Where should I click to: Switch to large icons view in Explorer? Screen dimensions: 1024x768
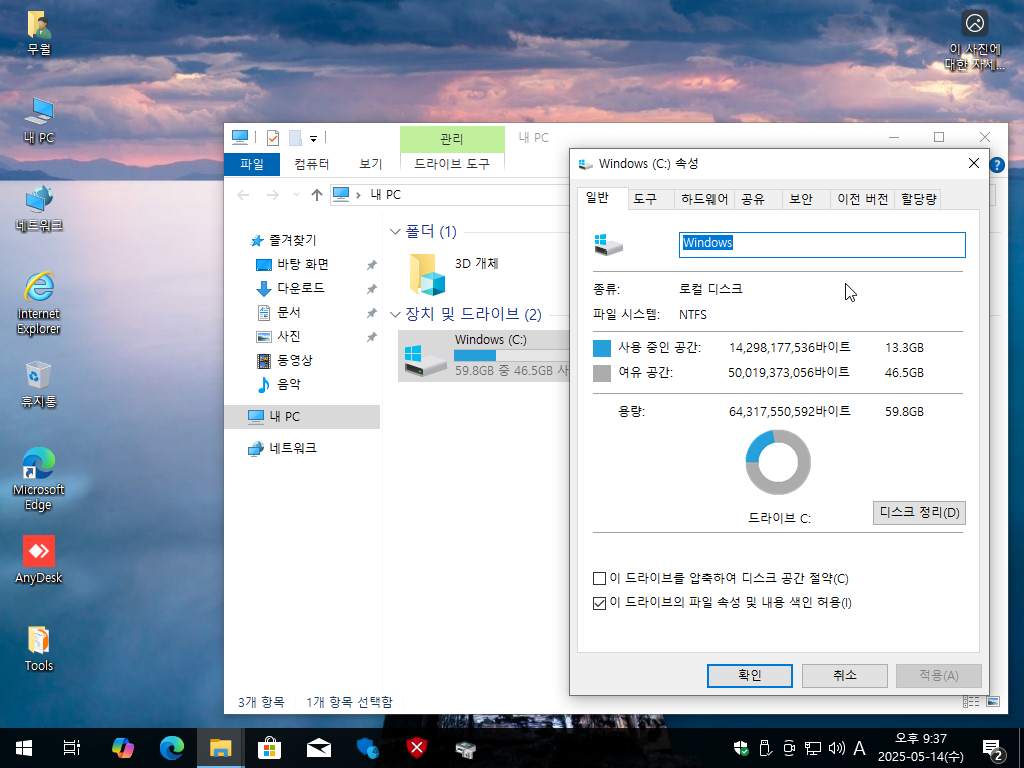[x=993, y=701]
